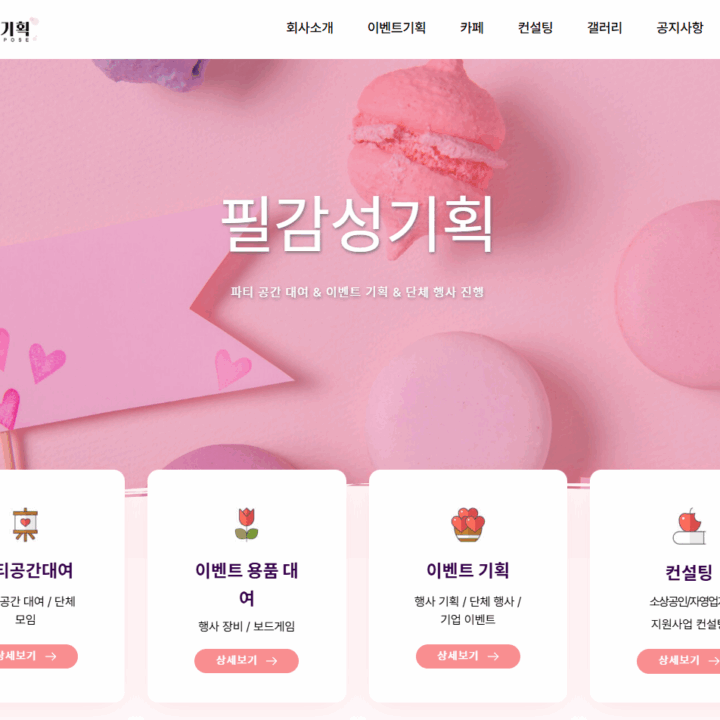Go to the 카페 menu
The image size is (720, 720).
(472, 28)
